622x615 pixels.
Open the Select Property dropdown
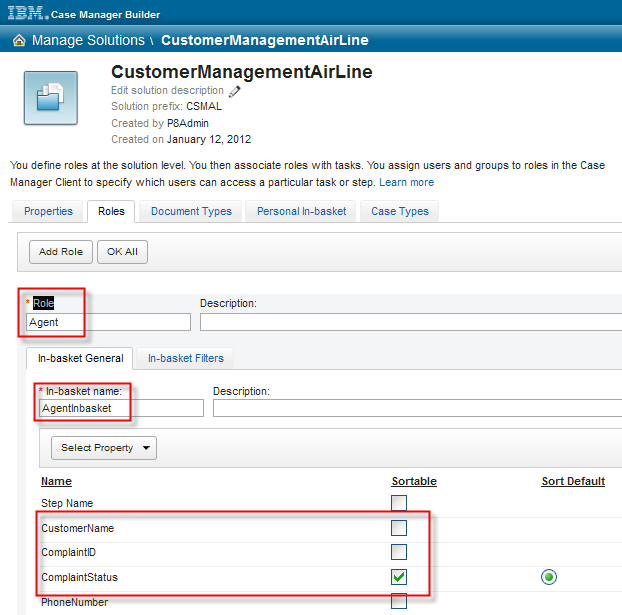(104, 448)
